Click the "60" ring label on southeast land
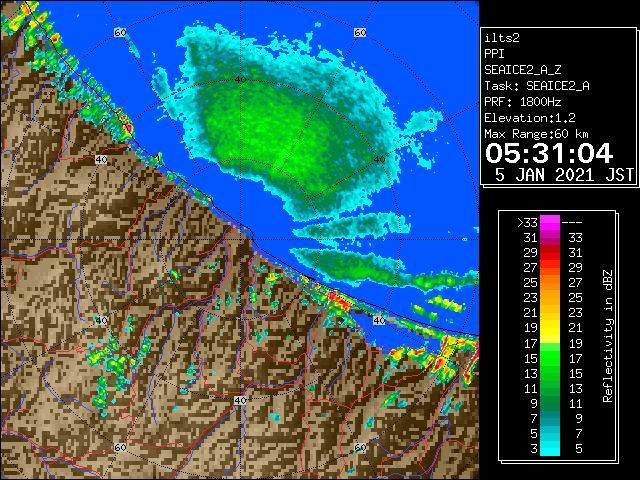The image size is (640, 480). (360, 448)
